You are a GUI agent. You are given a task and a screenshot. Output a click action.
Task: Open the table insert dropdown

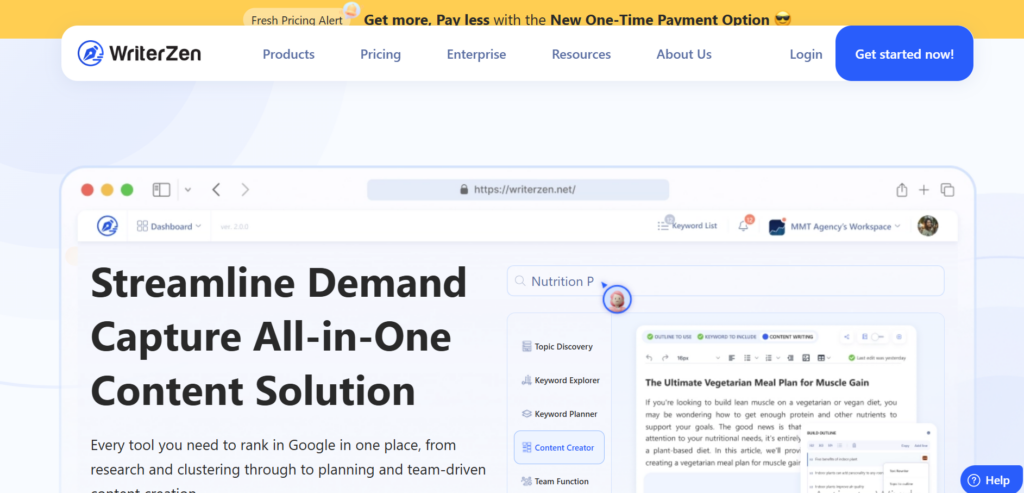pos(824,358)
